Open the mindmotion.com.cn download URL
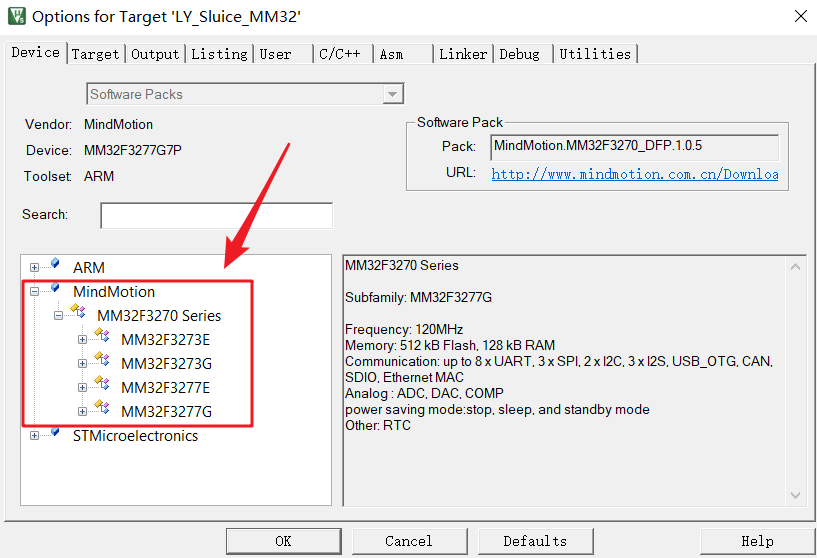This screenshot has height=558, width=817. point(635,174)
